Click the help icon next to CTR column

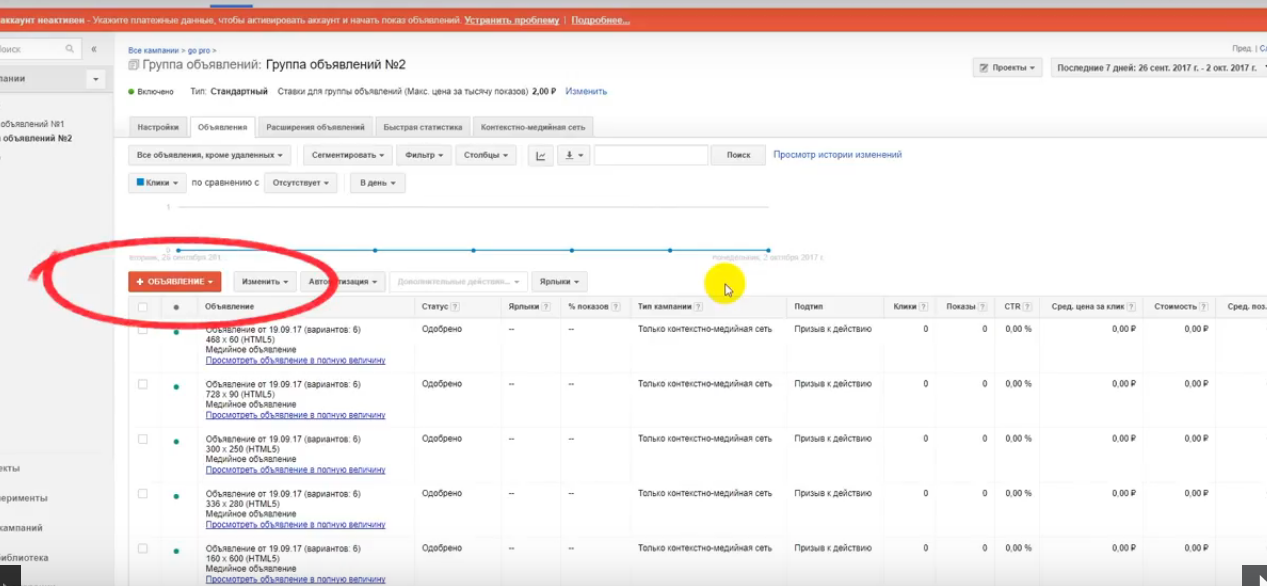(x=1027, y=307)
